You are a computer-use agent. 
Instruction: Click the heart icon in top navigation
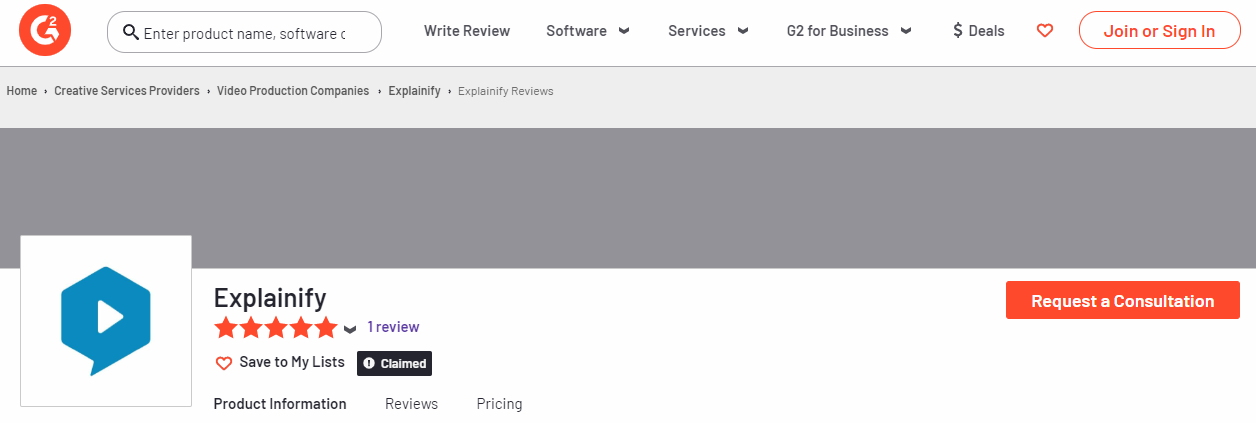point(1045,31)
